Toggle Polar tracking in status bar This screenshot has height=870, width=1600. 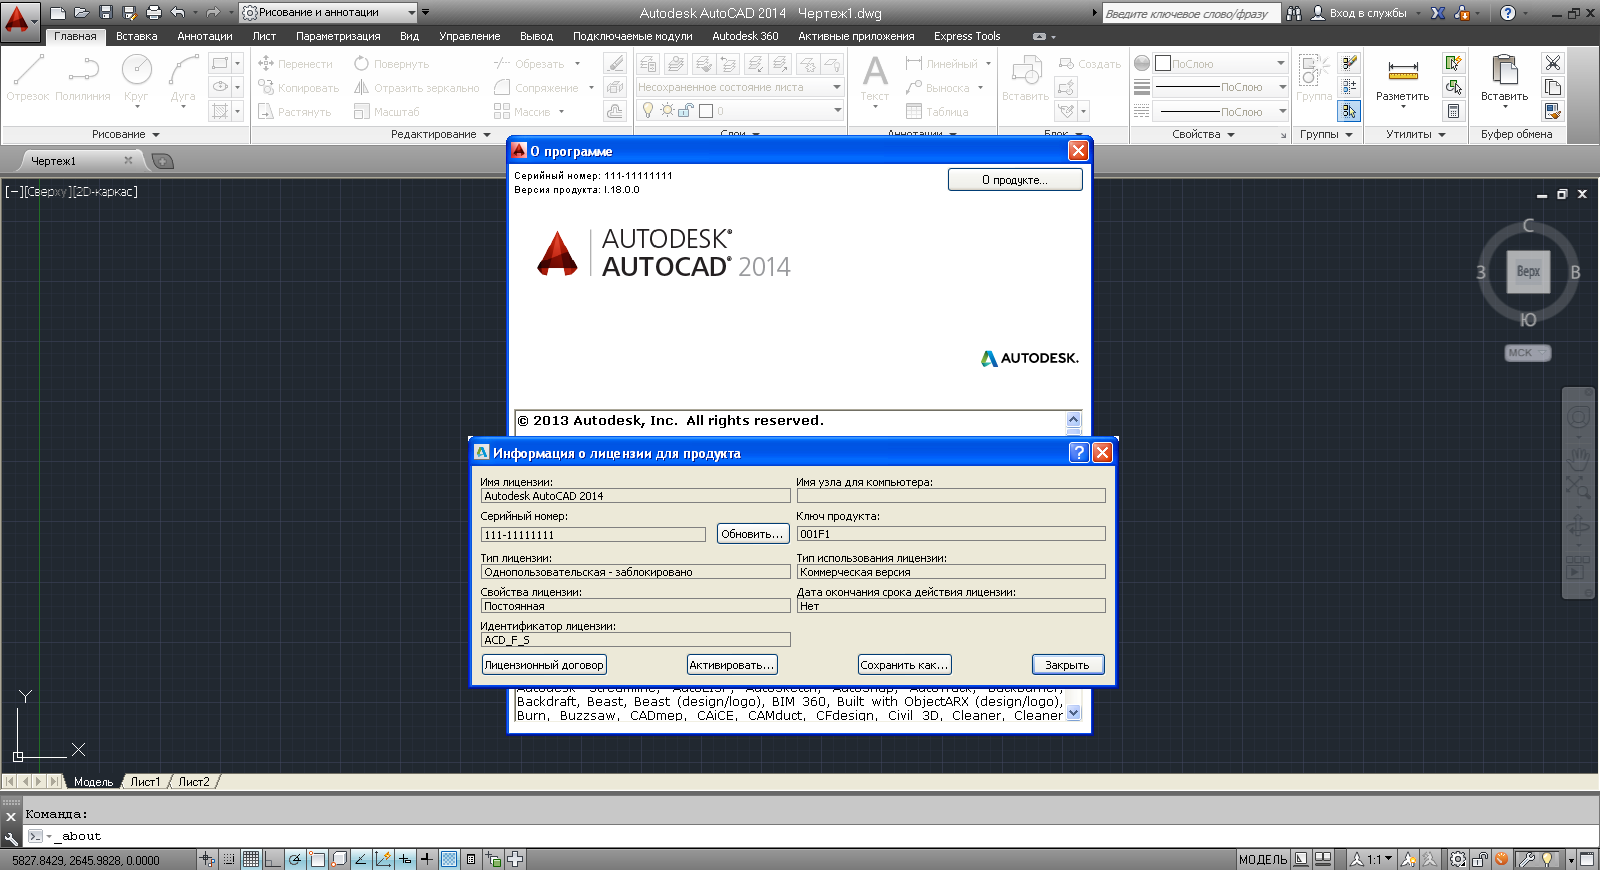coord(295,859)
